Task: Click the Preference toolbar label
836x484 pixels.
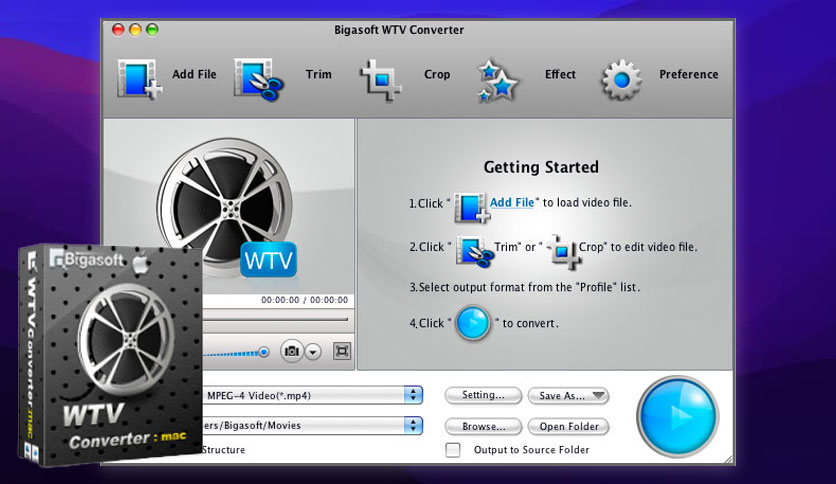Action: point(688,75)
